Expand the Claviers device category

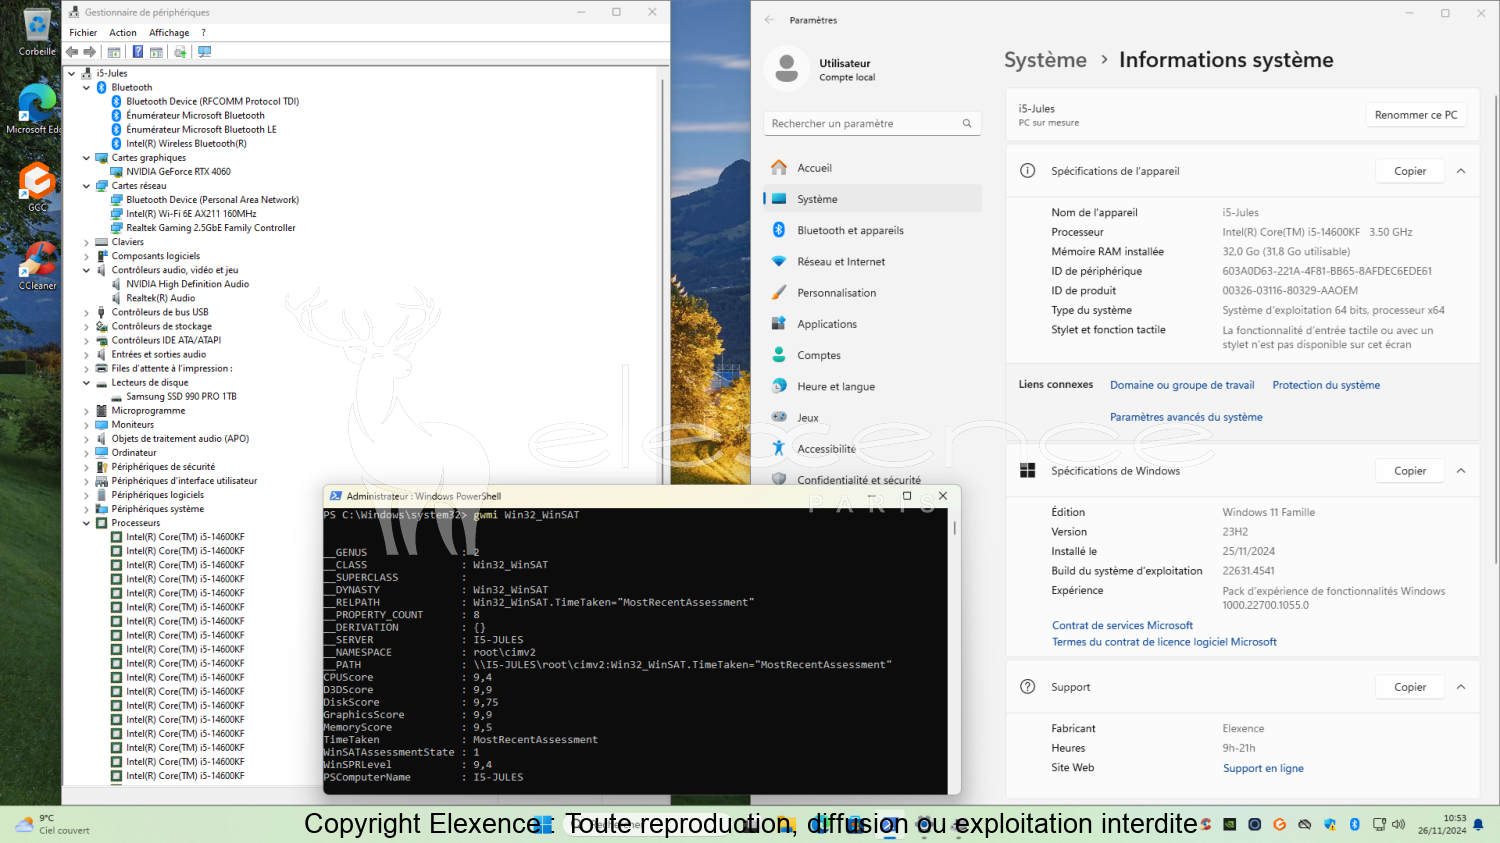[86, 242]
